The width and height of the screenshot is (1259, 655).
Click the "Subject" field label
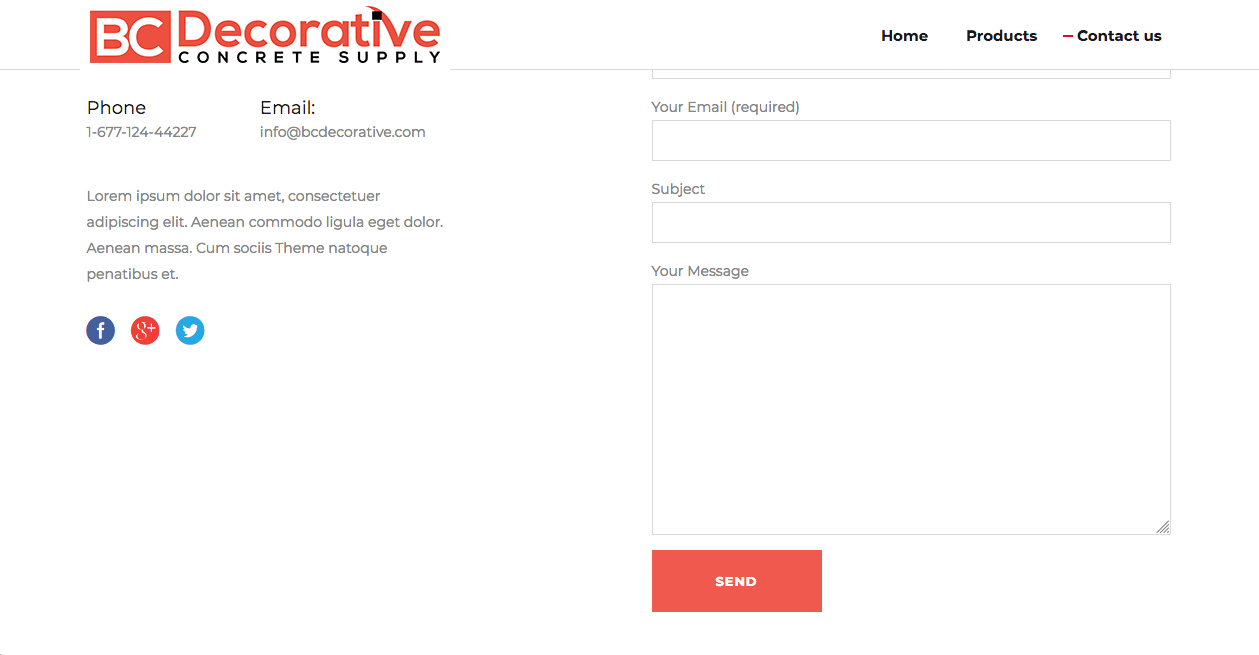(678, 189)
